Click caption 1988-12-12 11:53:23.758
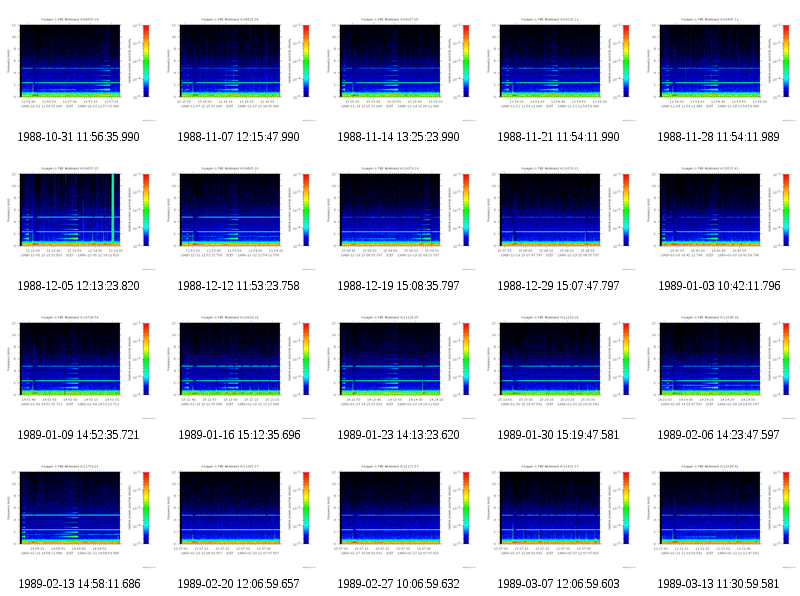The width and height of the screenshot is (800, 596). [238, 286]
